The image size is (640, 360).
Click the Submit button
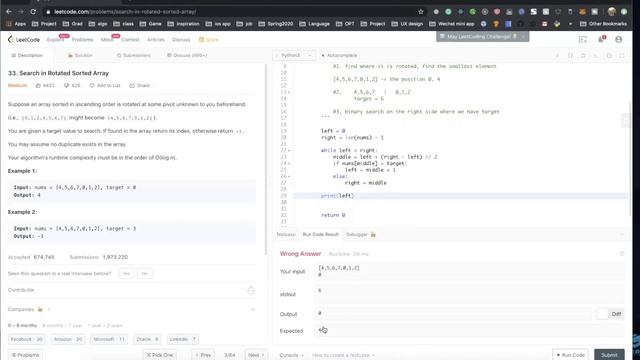[609, 355]
